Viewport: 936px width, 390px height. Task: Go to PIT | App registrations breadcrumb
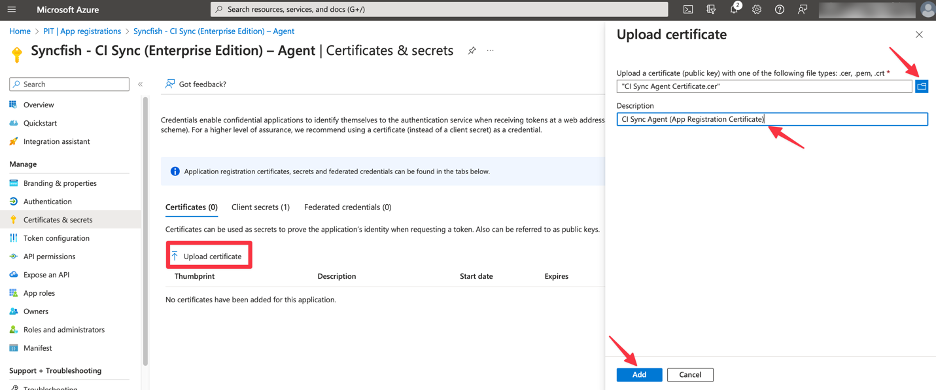click(x=82, y=31)
